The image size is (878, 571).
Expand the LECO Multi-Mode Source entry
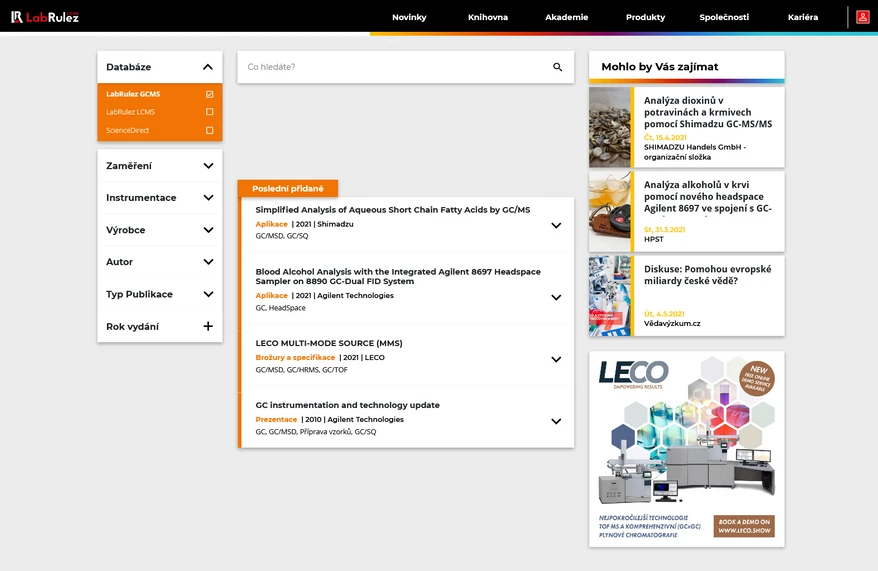(556, 359)
